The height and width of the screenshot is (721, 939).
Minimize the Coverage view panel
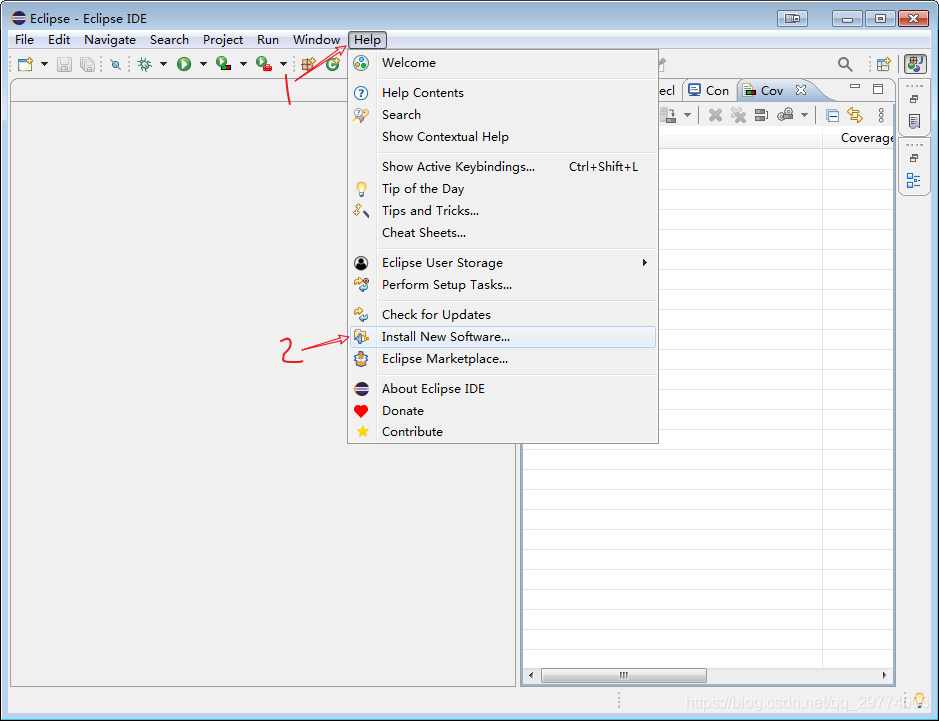855,87
